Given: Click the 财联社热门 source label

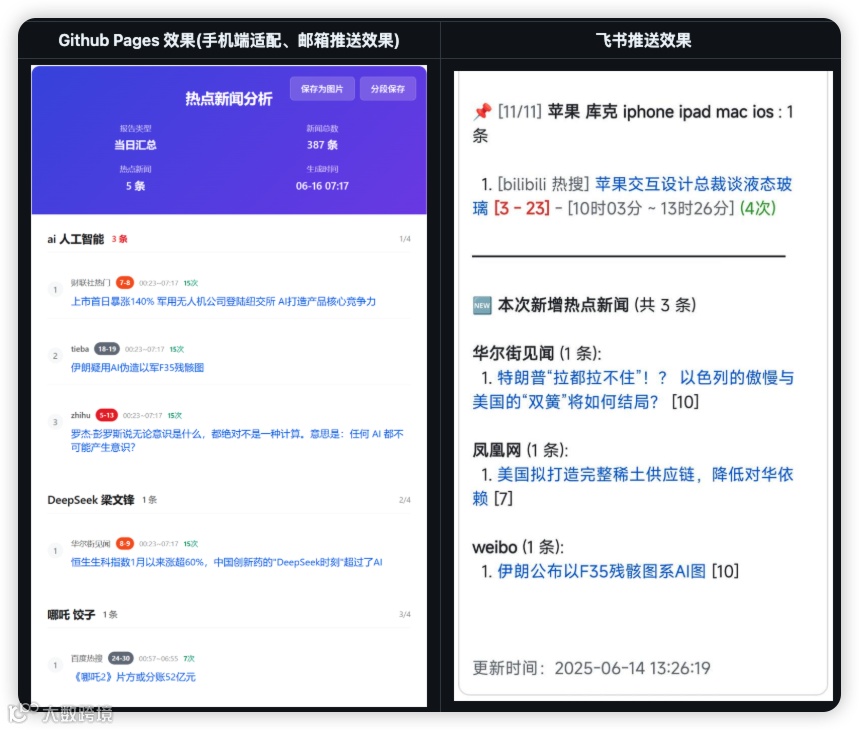Looking at the screenshot, I should pos(90,283).
